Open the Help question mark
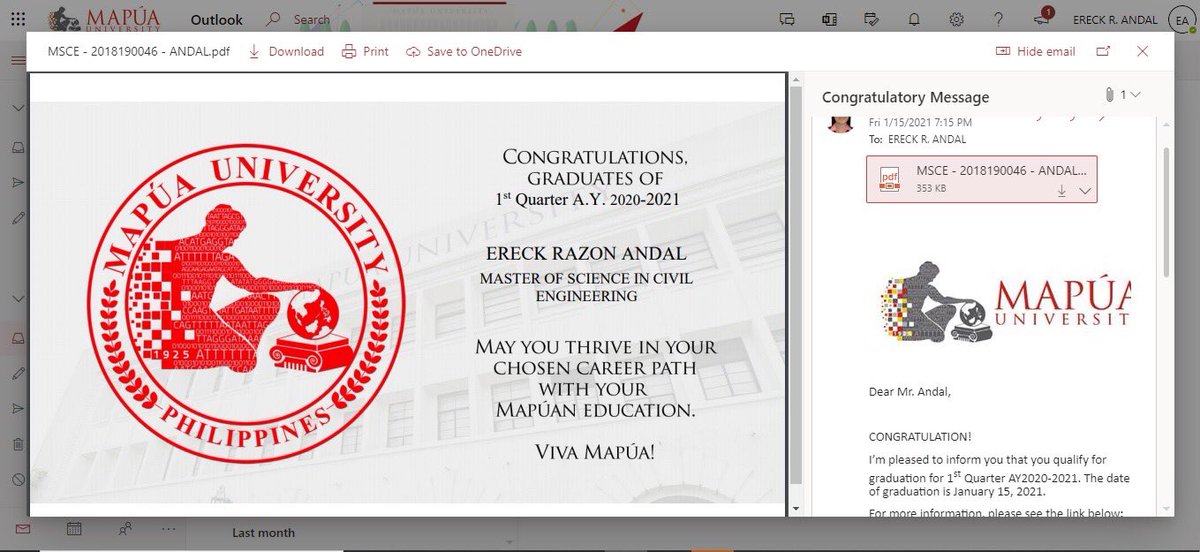Viewport: 1200px width, 552px height. tap(998, 19)
